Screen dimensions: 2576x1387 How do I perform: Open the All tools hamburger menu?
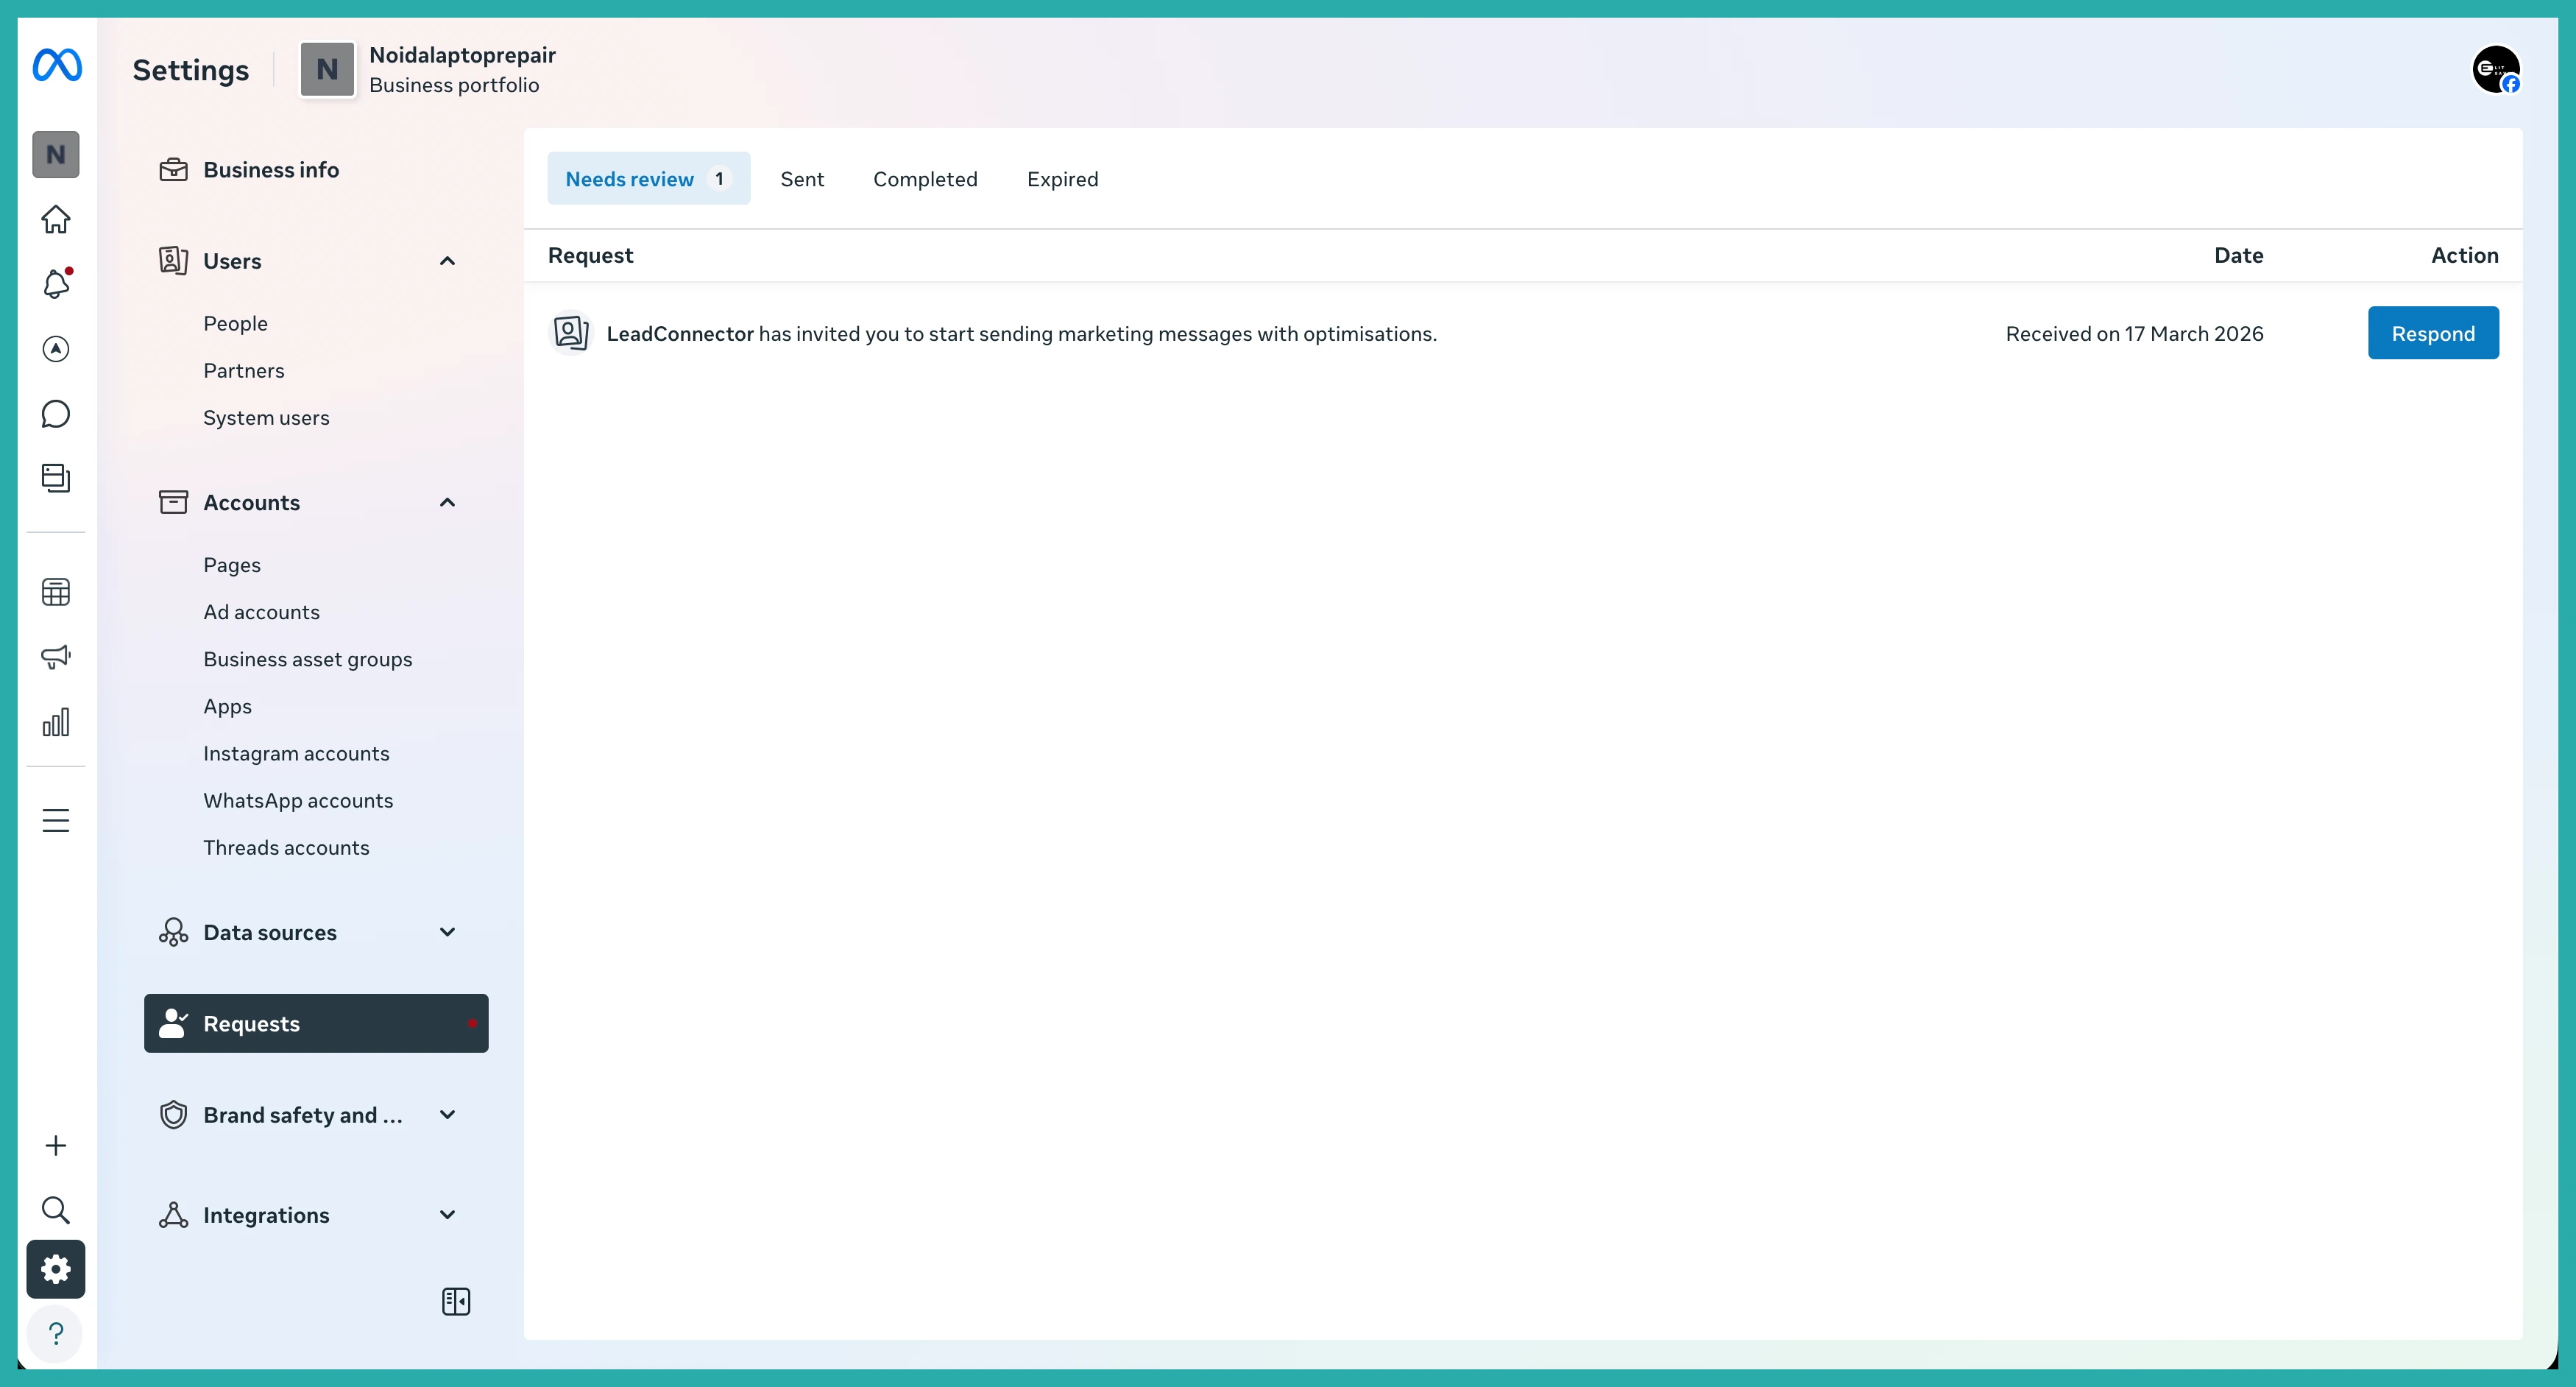[x=56, y=821]
